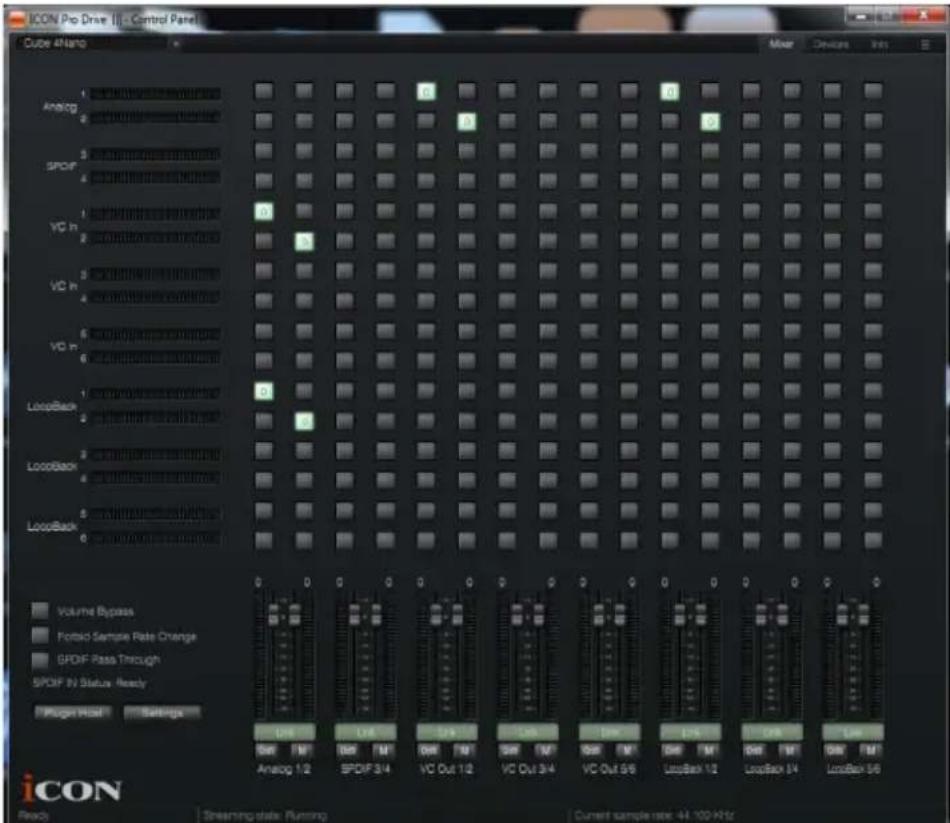Screen dimensions: 950x823
Task: Toggle Link on the VC Out 1/2 strip
Action: pyautogui.click(x=447, y=732)
